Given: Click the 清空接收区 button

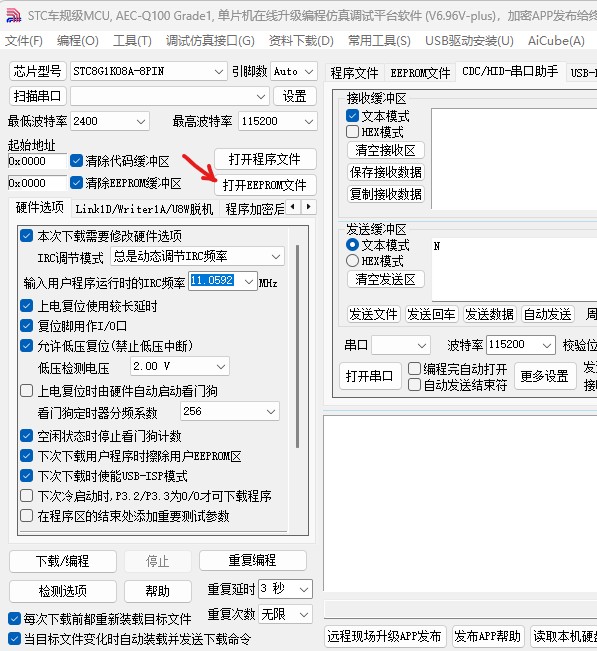Looking at the screenshot, I should coord(385,150).
